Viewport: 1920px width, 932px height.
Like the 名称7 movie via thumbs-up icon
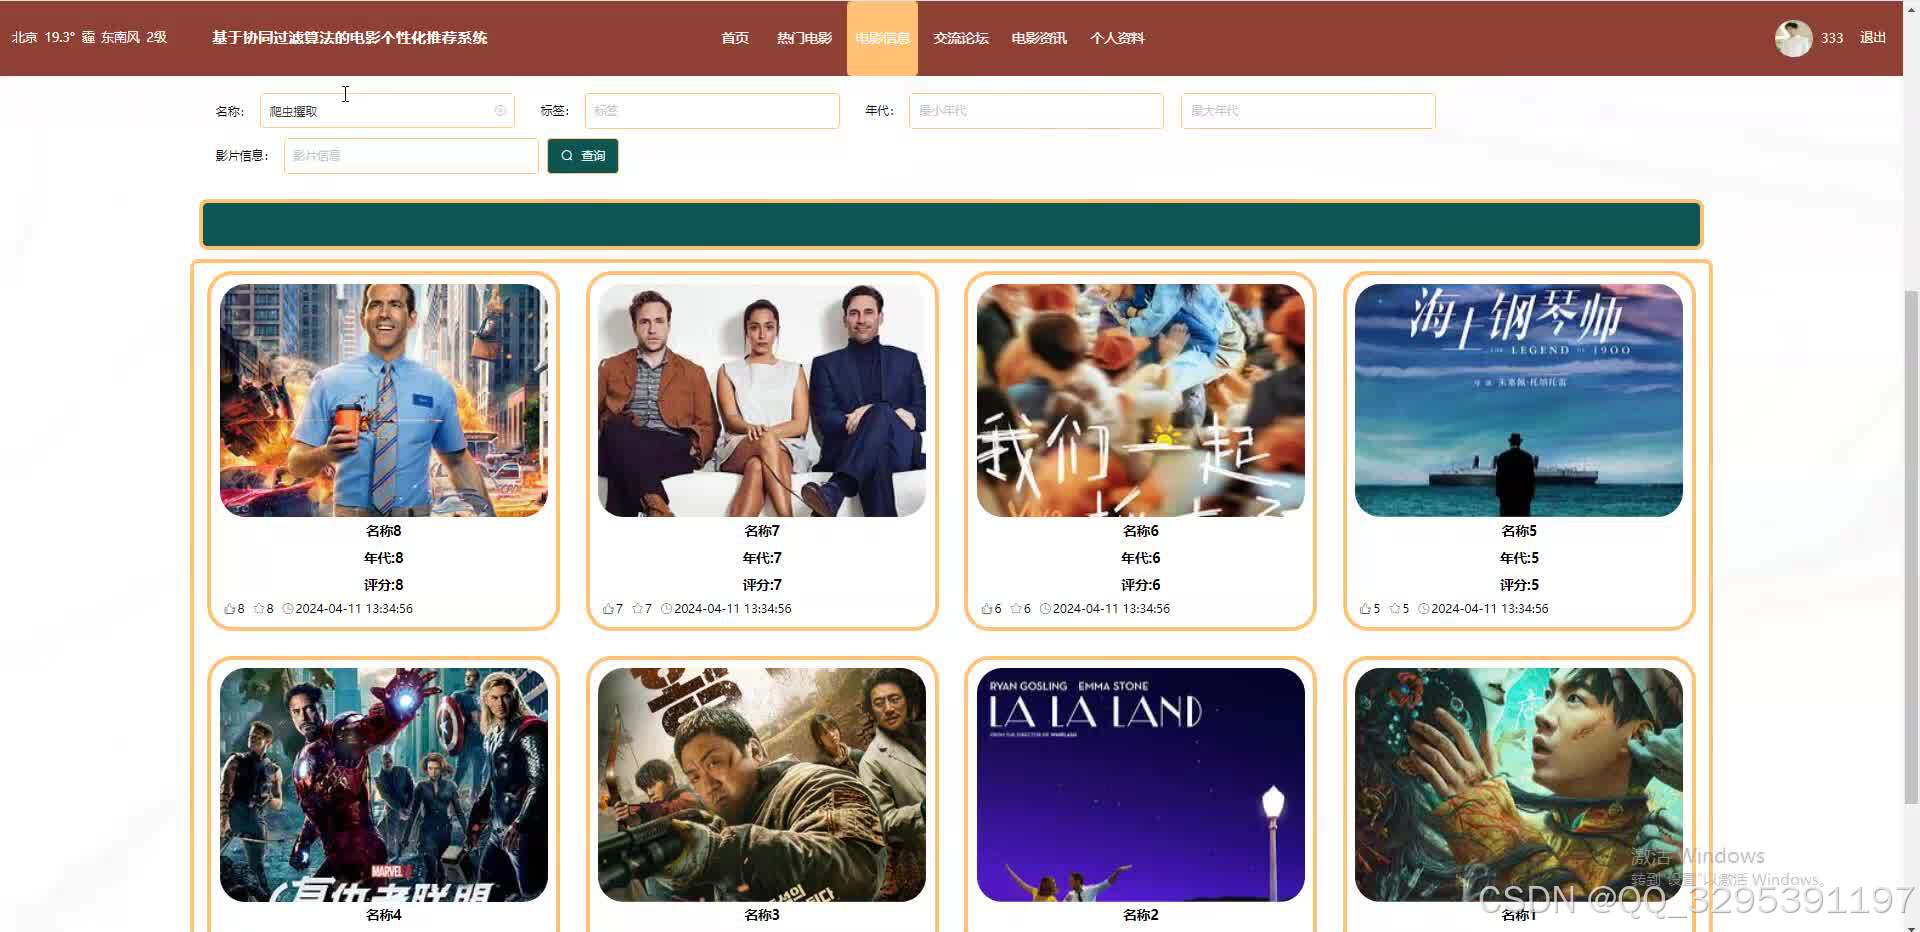608,608
